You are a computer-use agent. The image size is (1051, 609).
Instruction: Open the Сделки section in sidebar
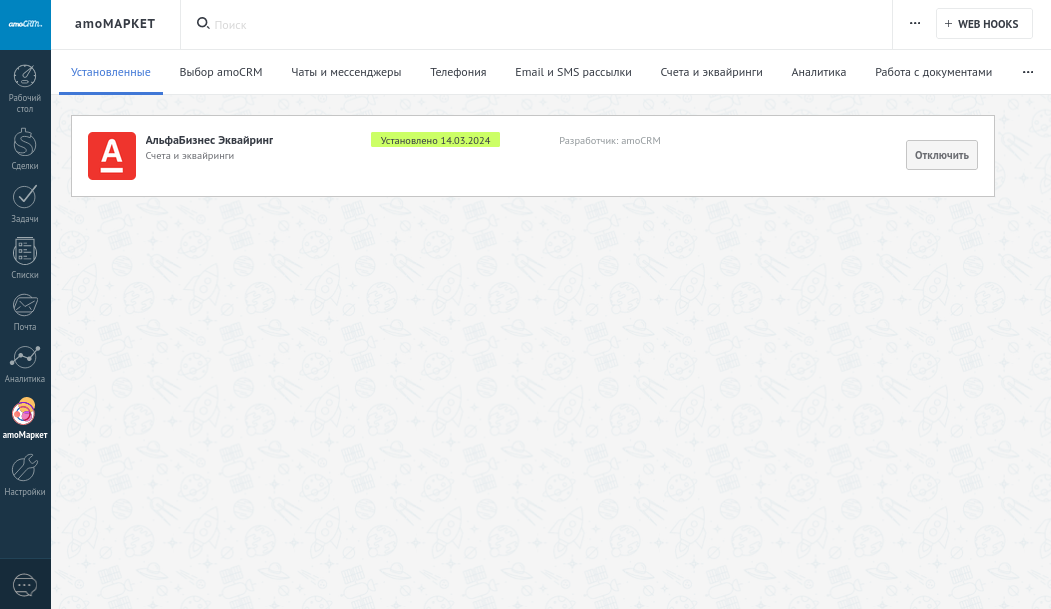click(x=25, y=149)
